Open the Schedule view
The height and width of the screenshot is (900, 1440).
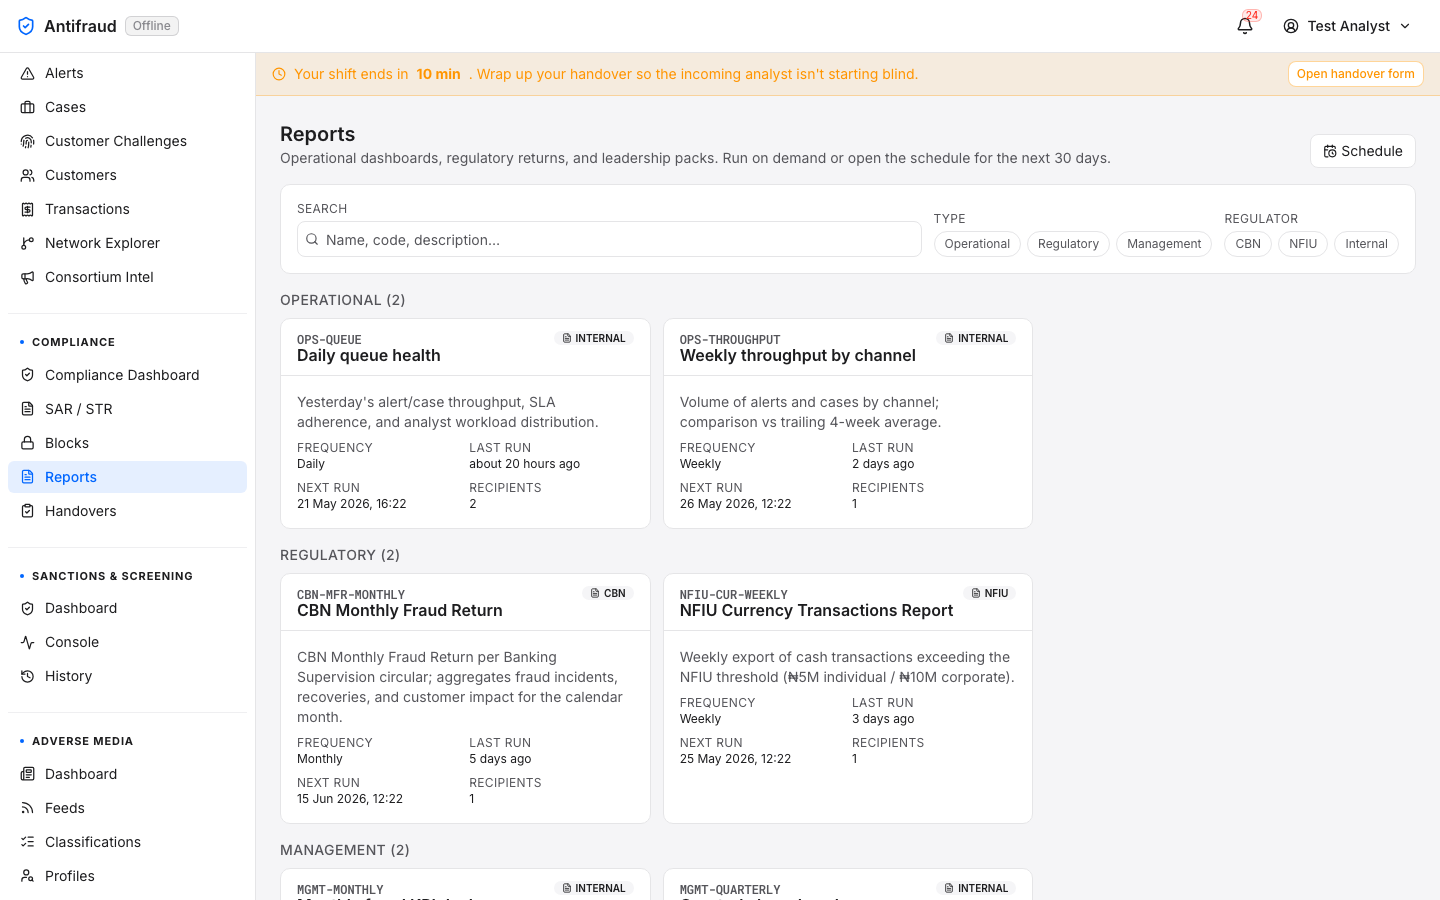[1362, 151]
